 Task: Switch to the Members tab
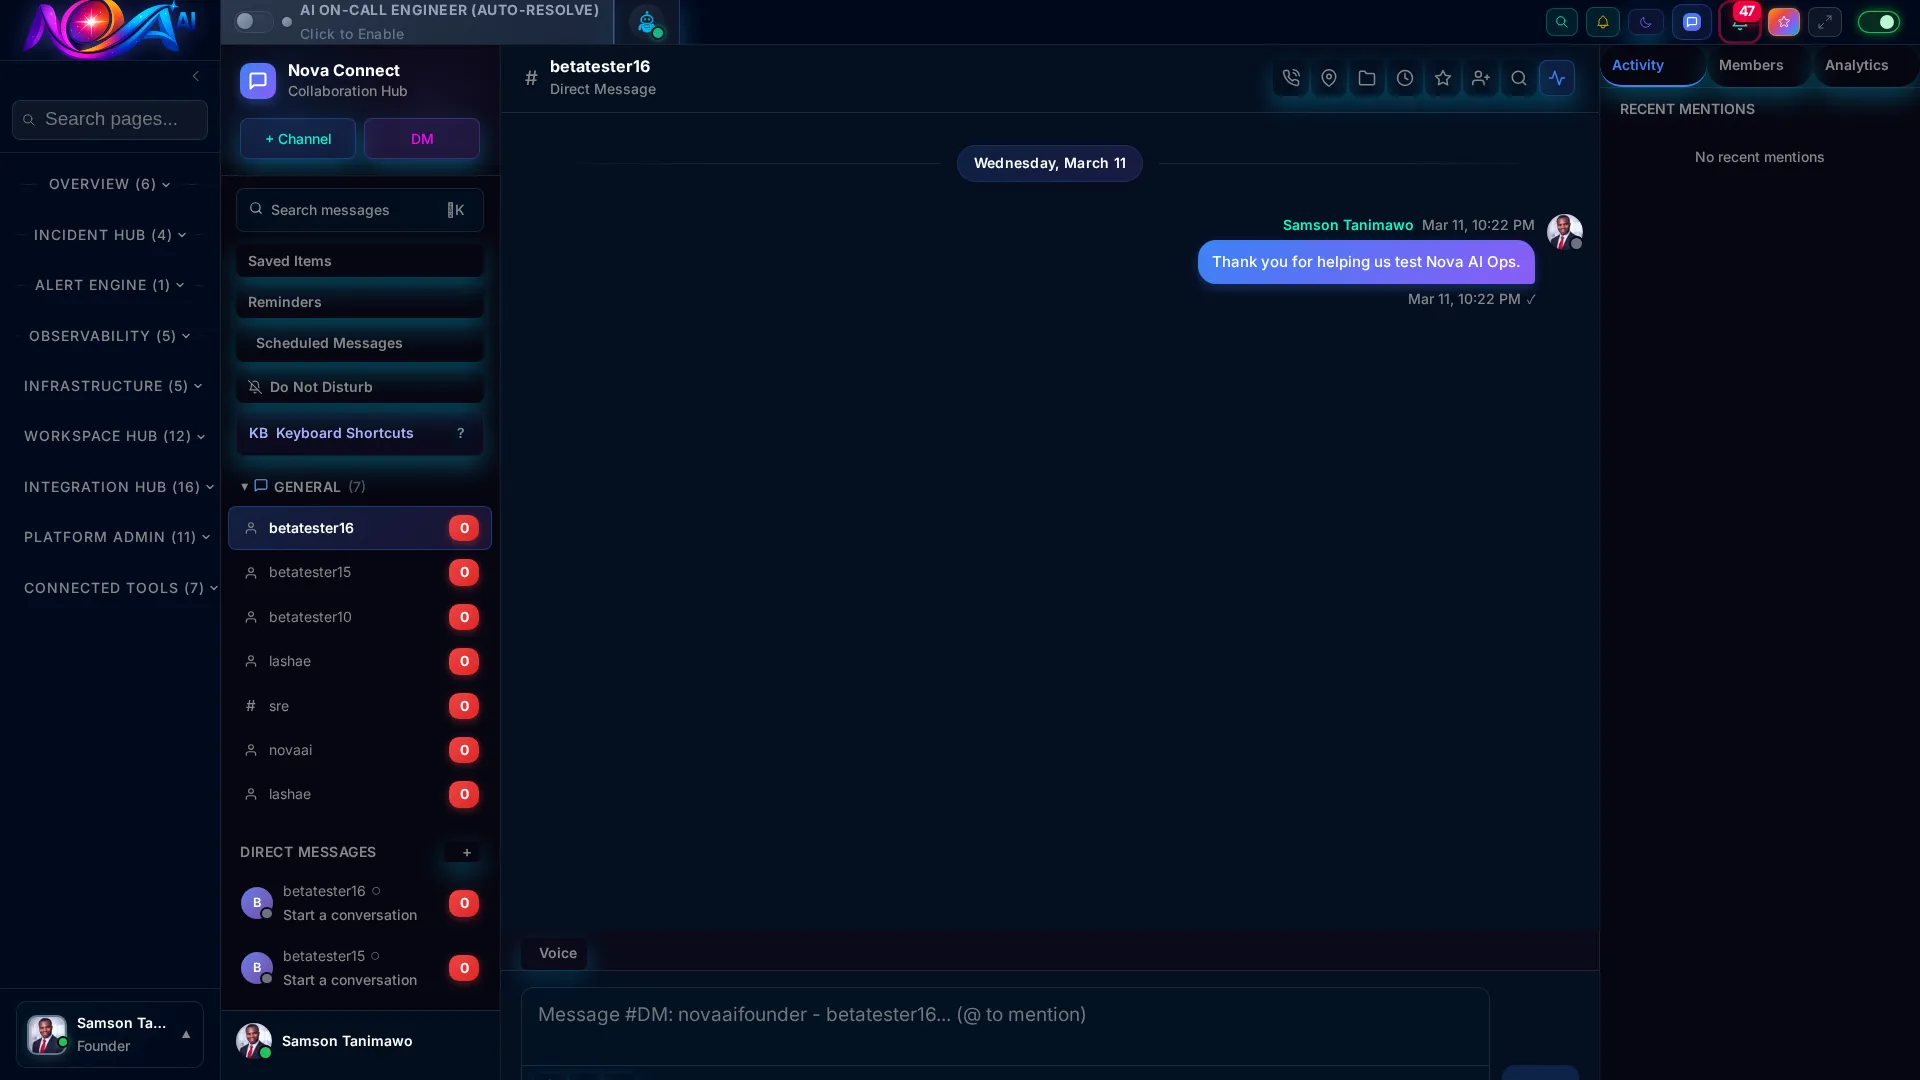(1752, 65)
